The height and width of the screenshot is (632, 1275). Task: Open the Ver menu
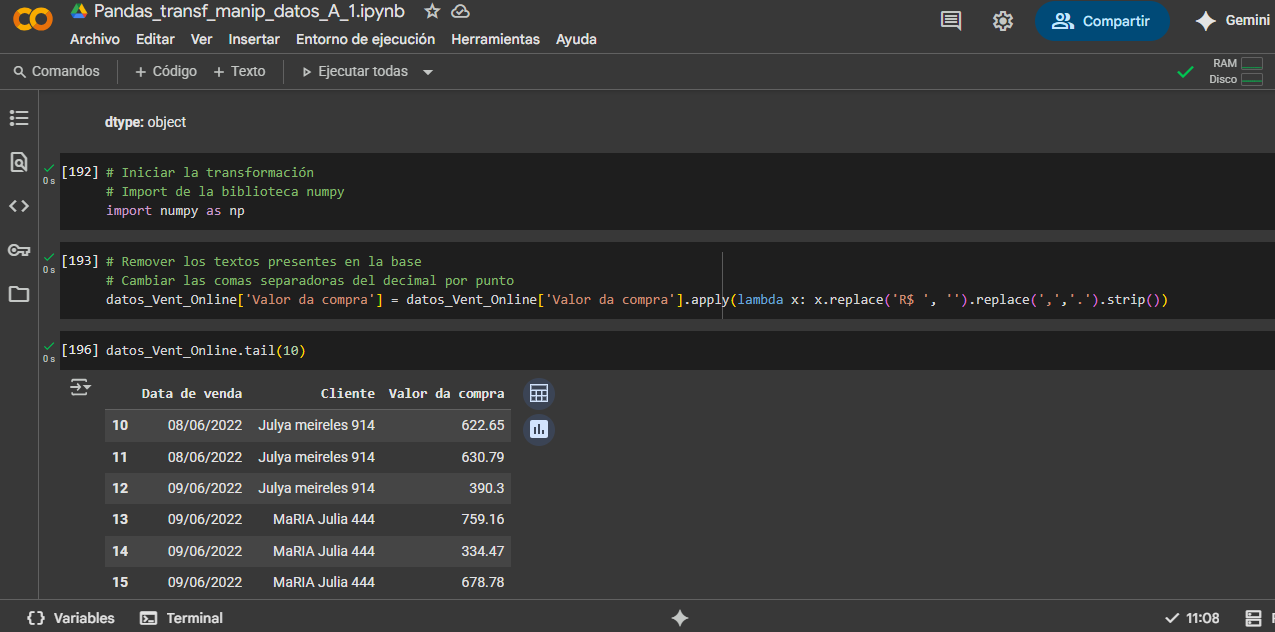click(202, 39)
